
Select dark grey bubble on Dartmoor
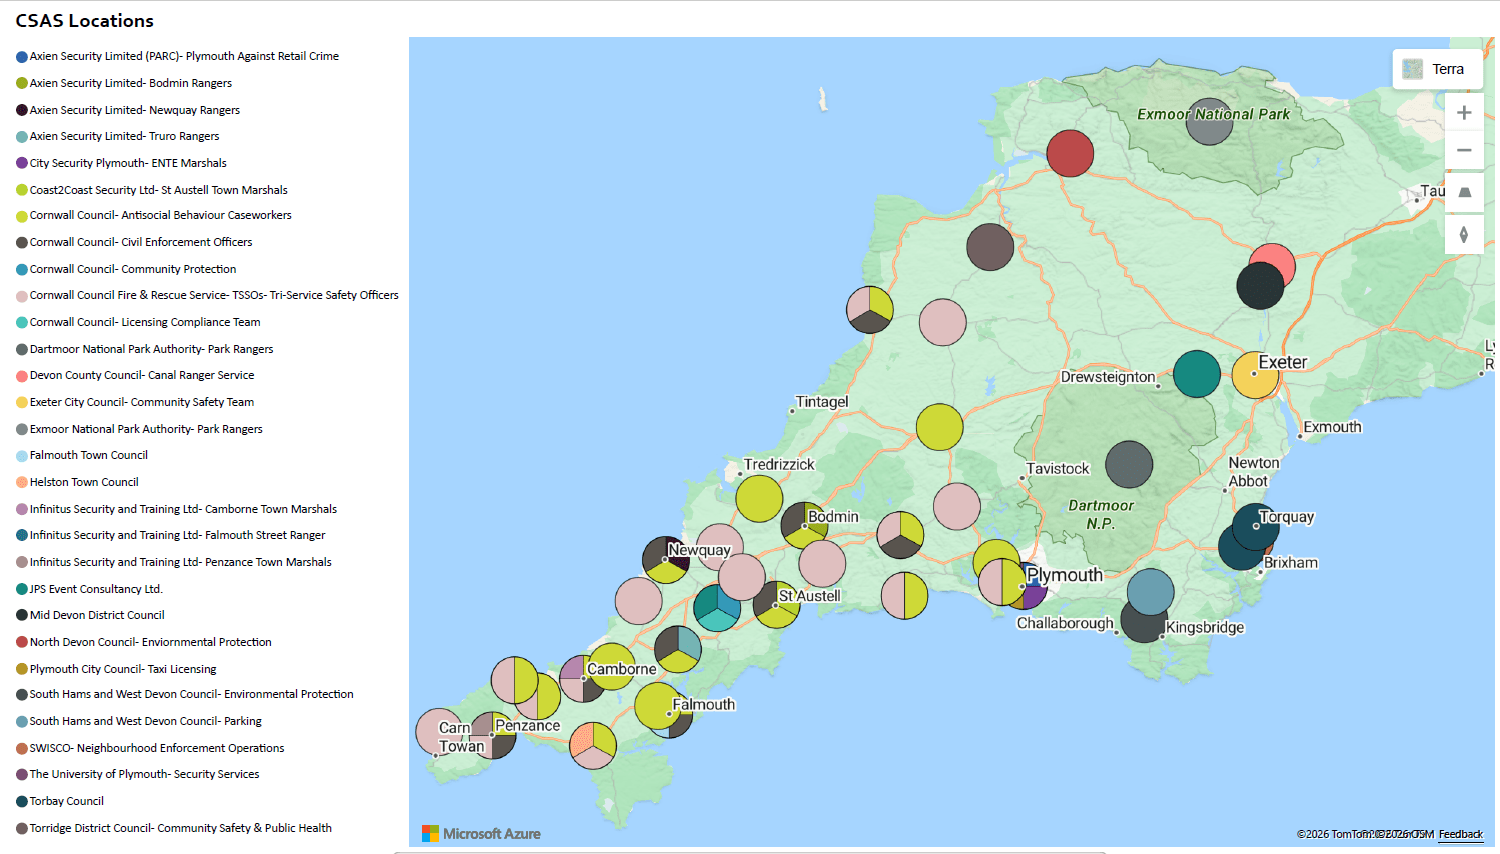click(1129, 465)
